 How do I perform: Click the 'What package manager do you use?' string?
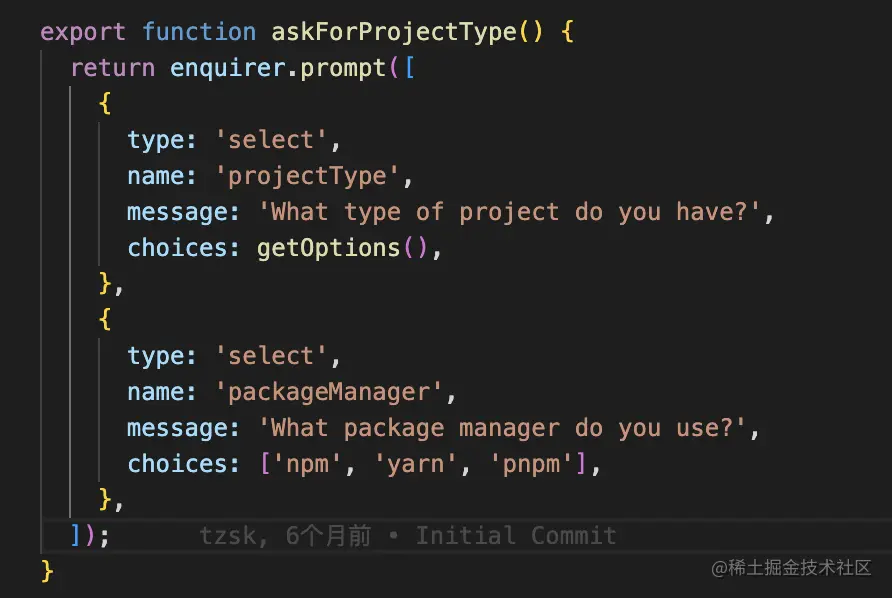tap(502, 428)
